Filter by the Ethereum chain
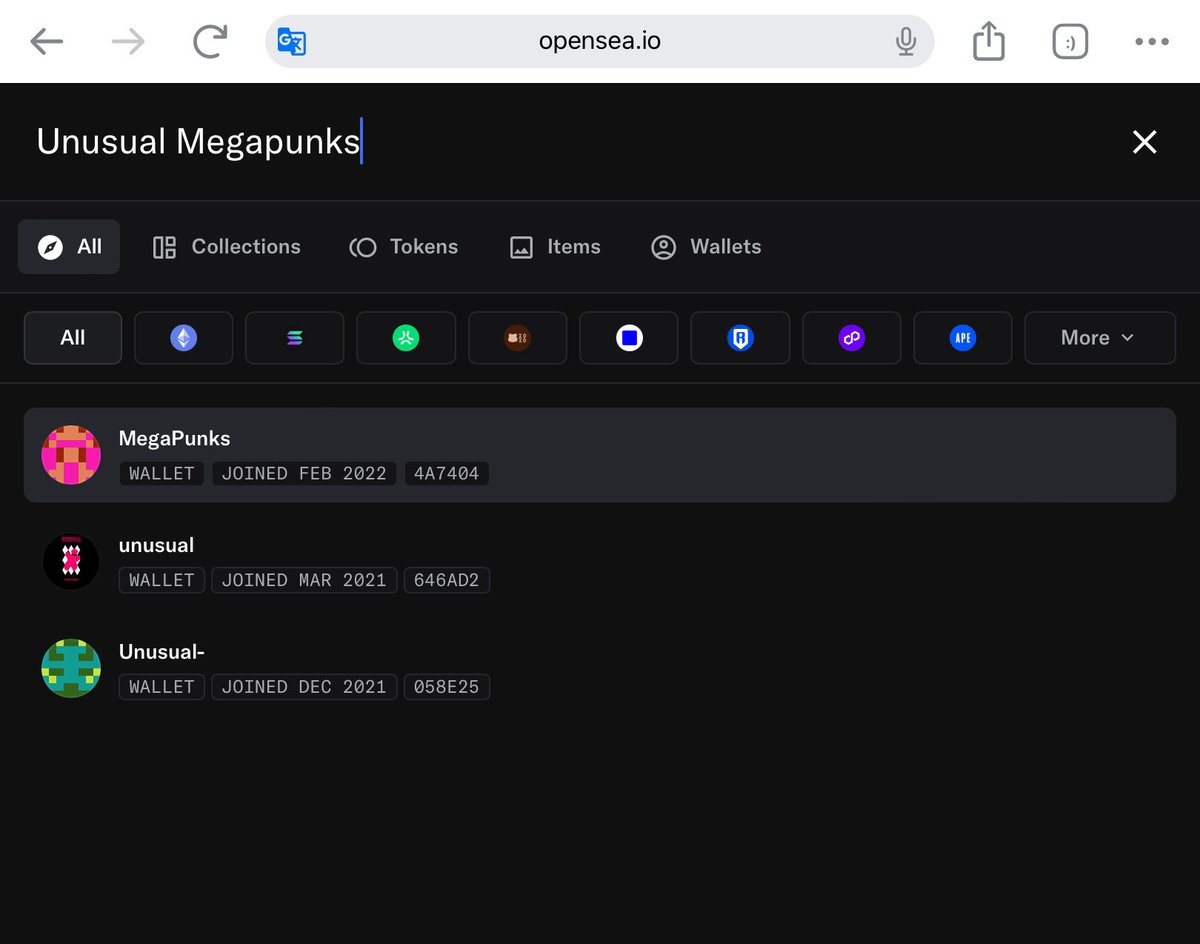Viewport: 1200px width, 944px height. (184, 338)
